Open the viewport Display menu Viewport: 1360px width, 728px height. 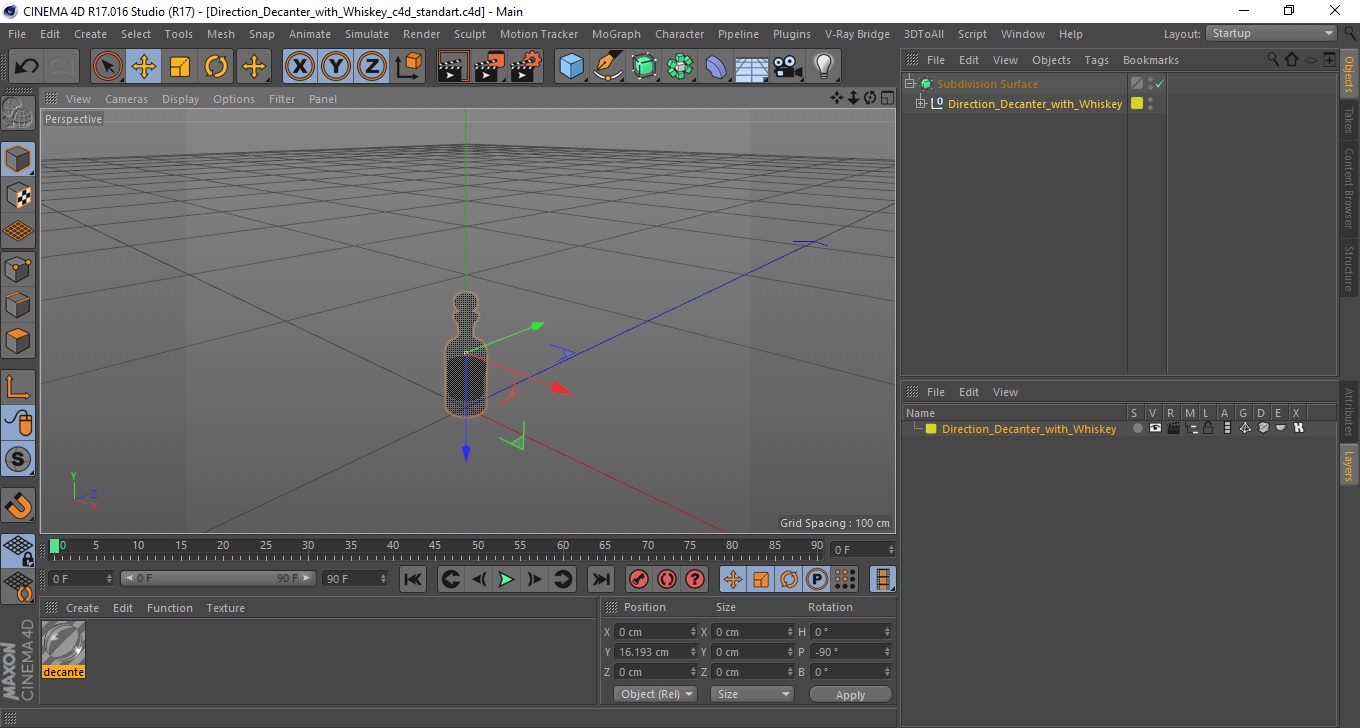[x=181, y=99]
